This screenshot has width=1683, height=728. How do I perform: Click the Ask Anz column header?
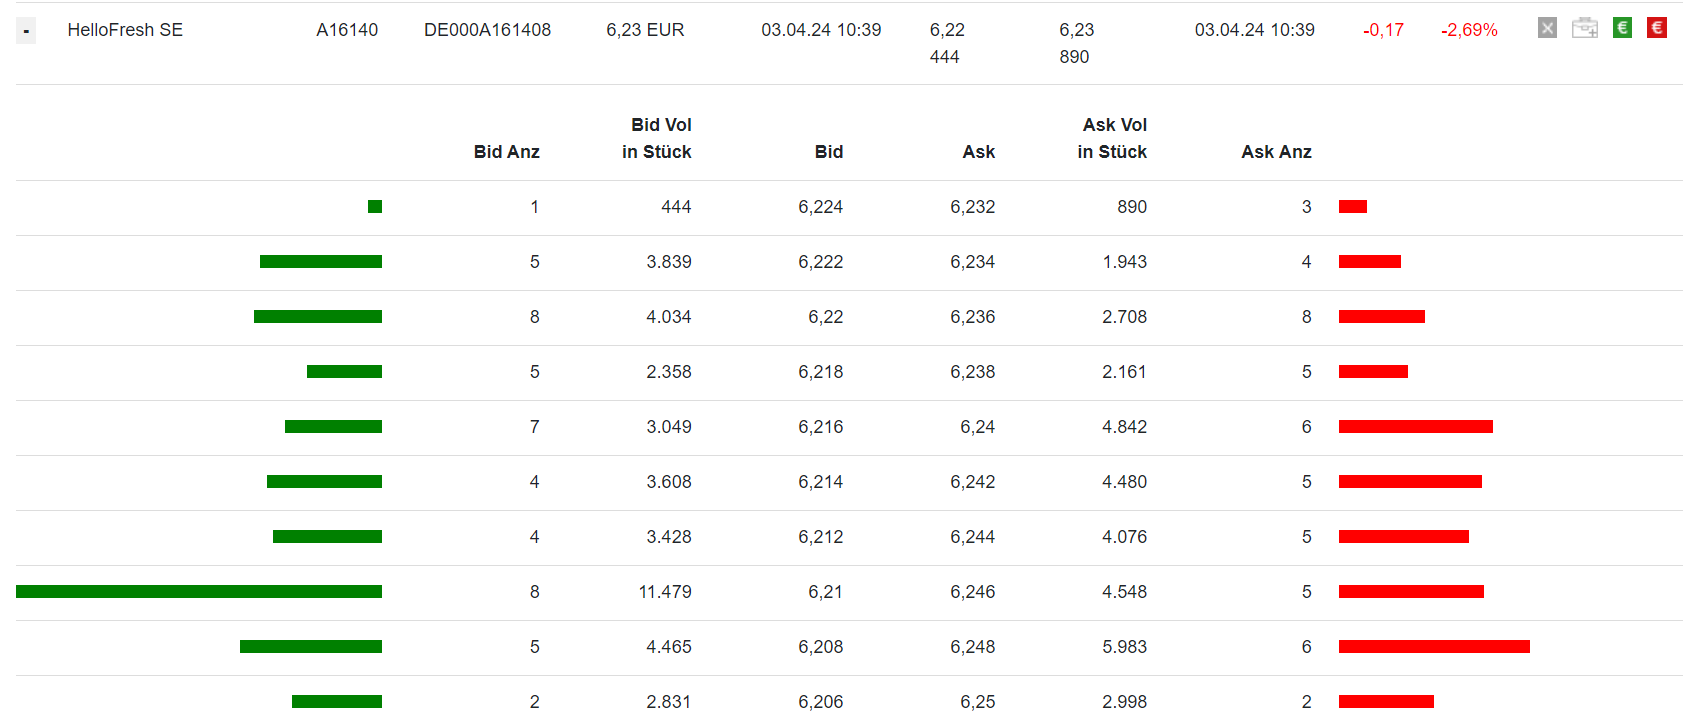point(1276,152)
